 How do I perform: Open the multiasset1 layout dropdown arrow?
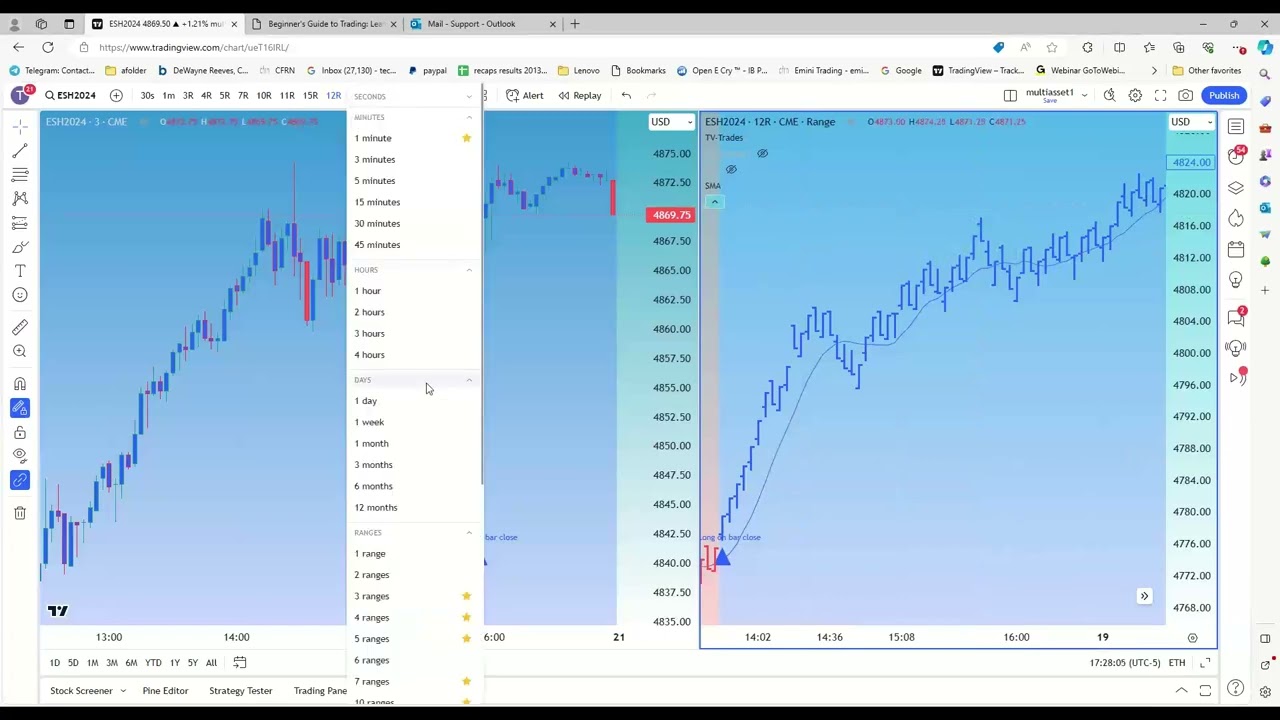point(1084,95)
